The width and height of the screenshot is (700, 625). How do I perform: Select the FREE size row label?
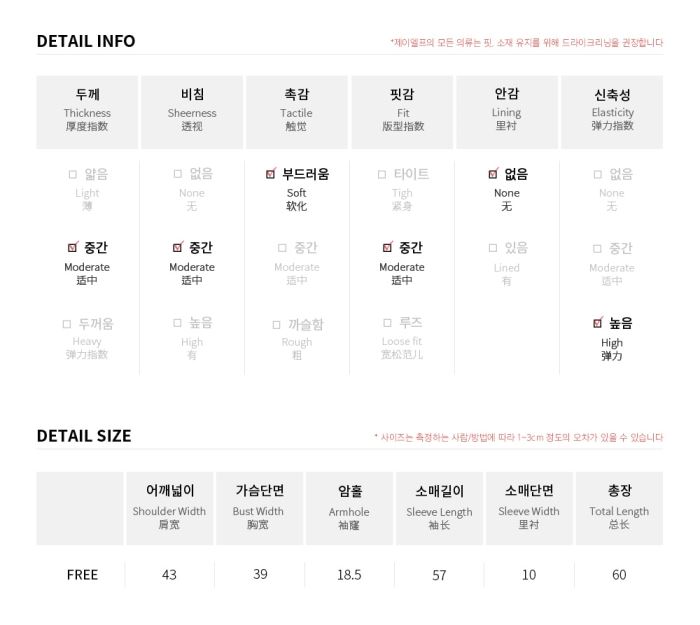[x=82, y=575]
